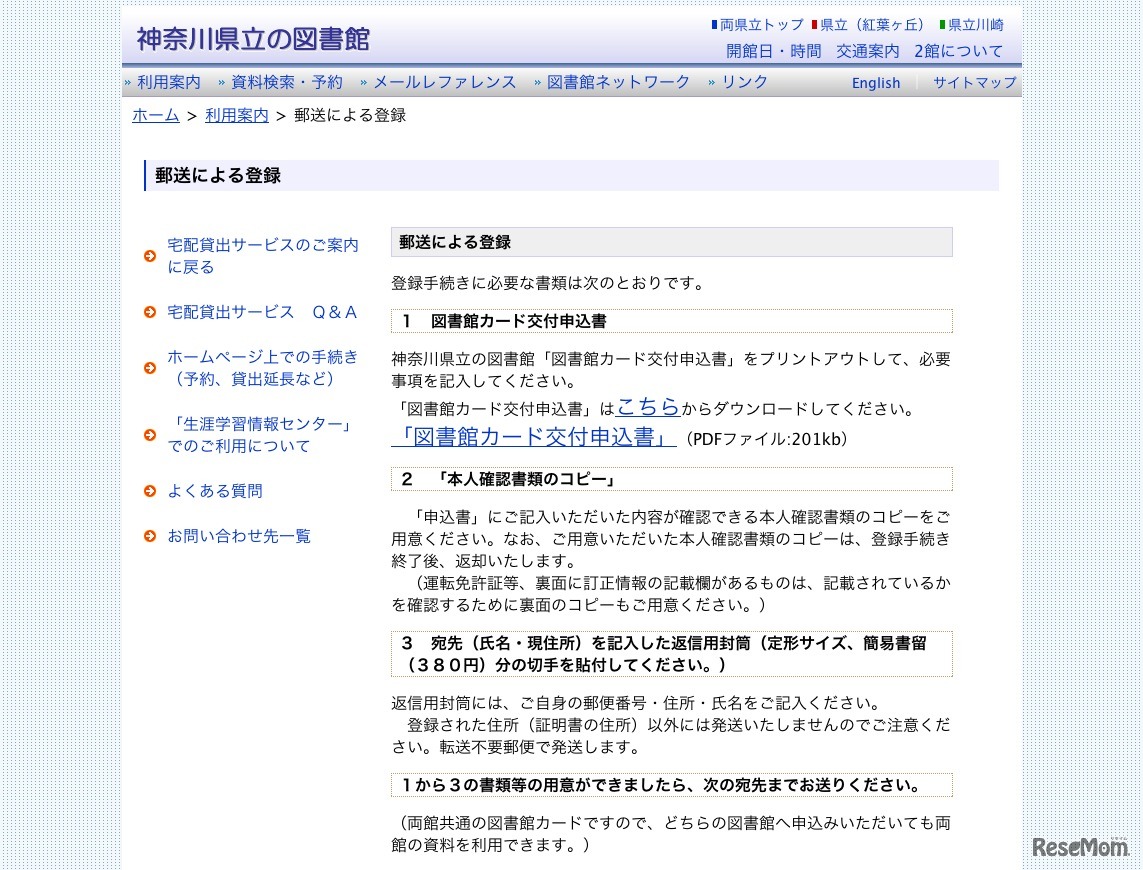Viewport: 1143px width, 870px height.
Task: Click the orange arrow icon beside お問い合わせ先一覧
Action: pyautogui.click(x=150, y=536)
